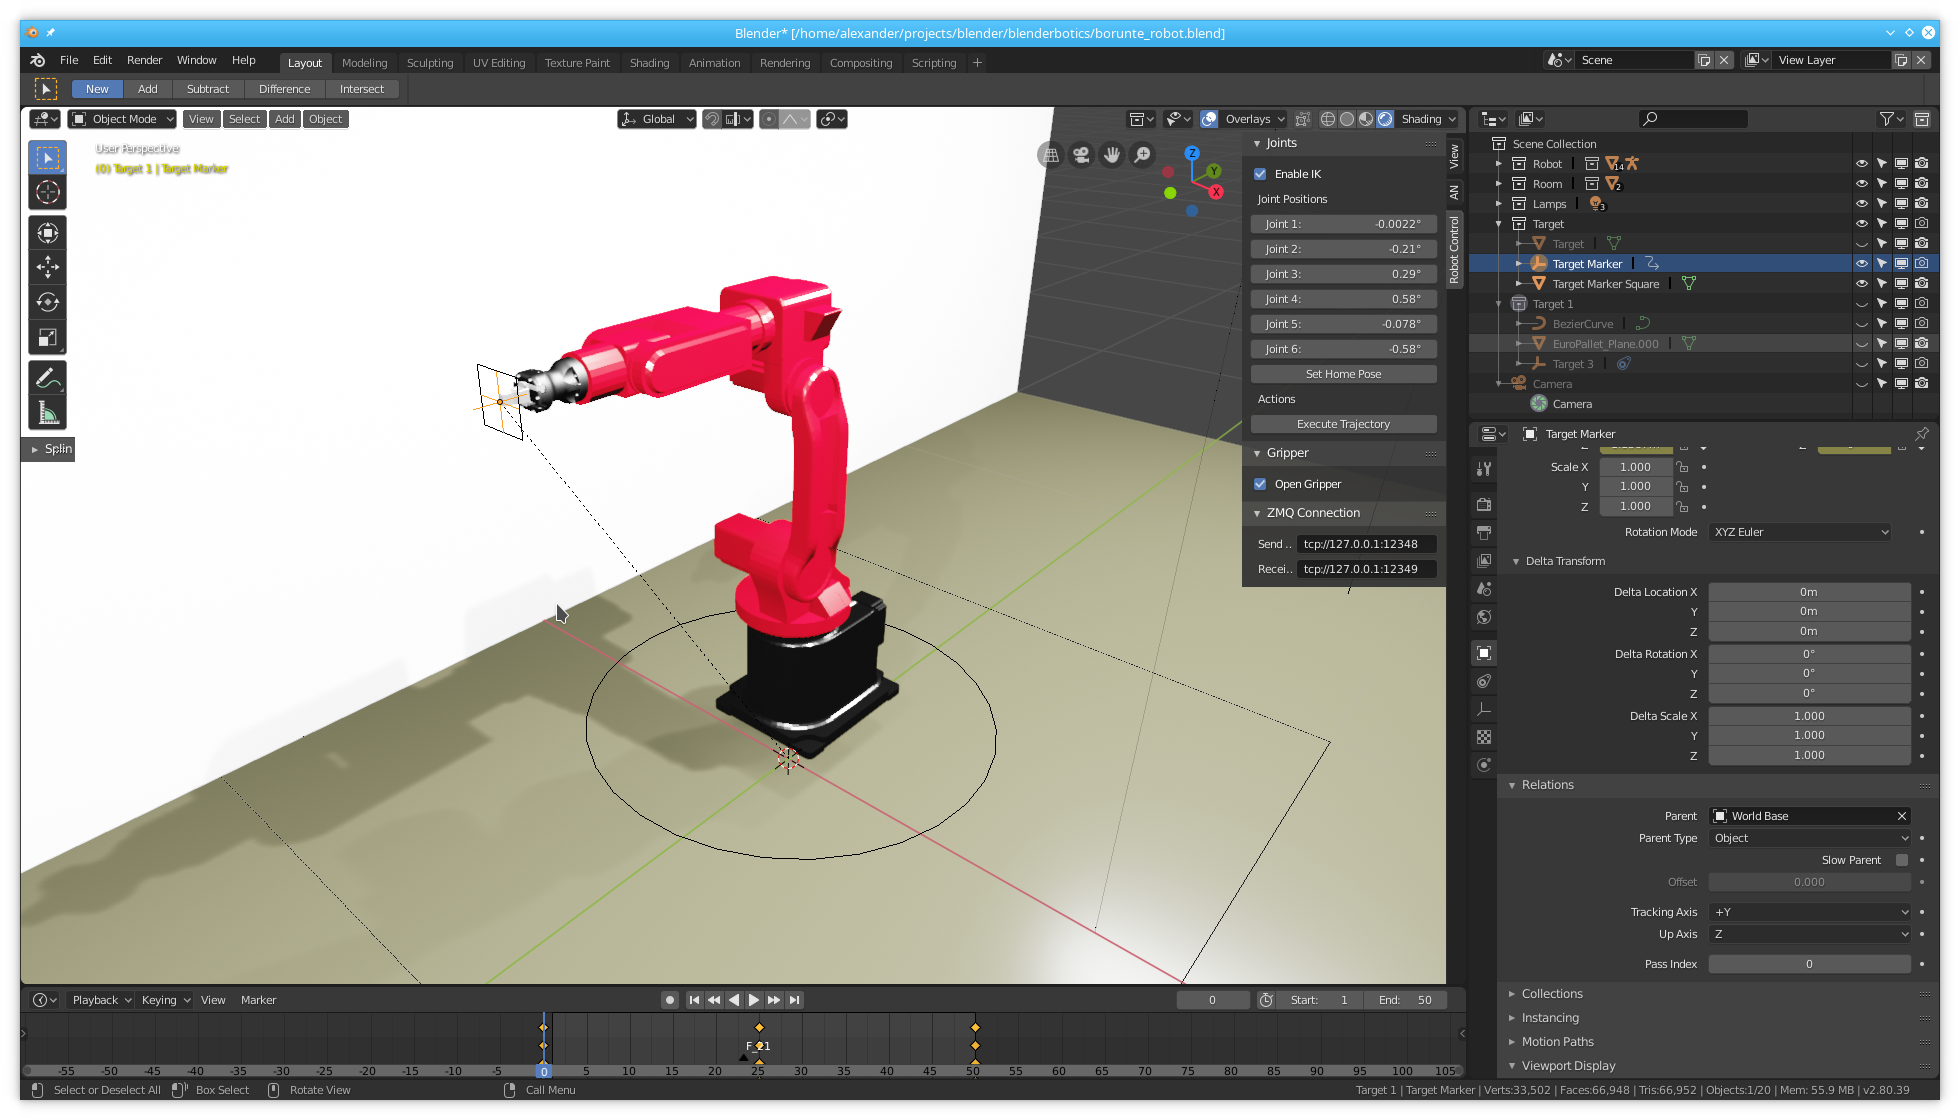
Task: Open the Global transform orientation dropdown
Action: [x=656, y=119]
